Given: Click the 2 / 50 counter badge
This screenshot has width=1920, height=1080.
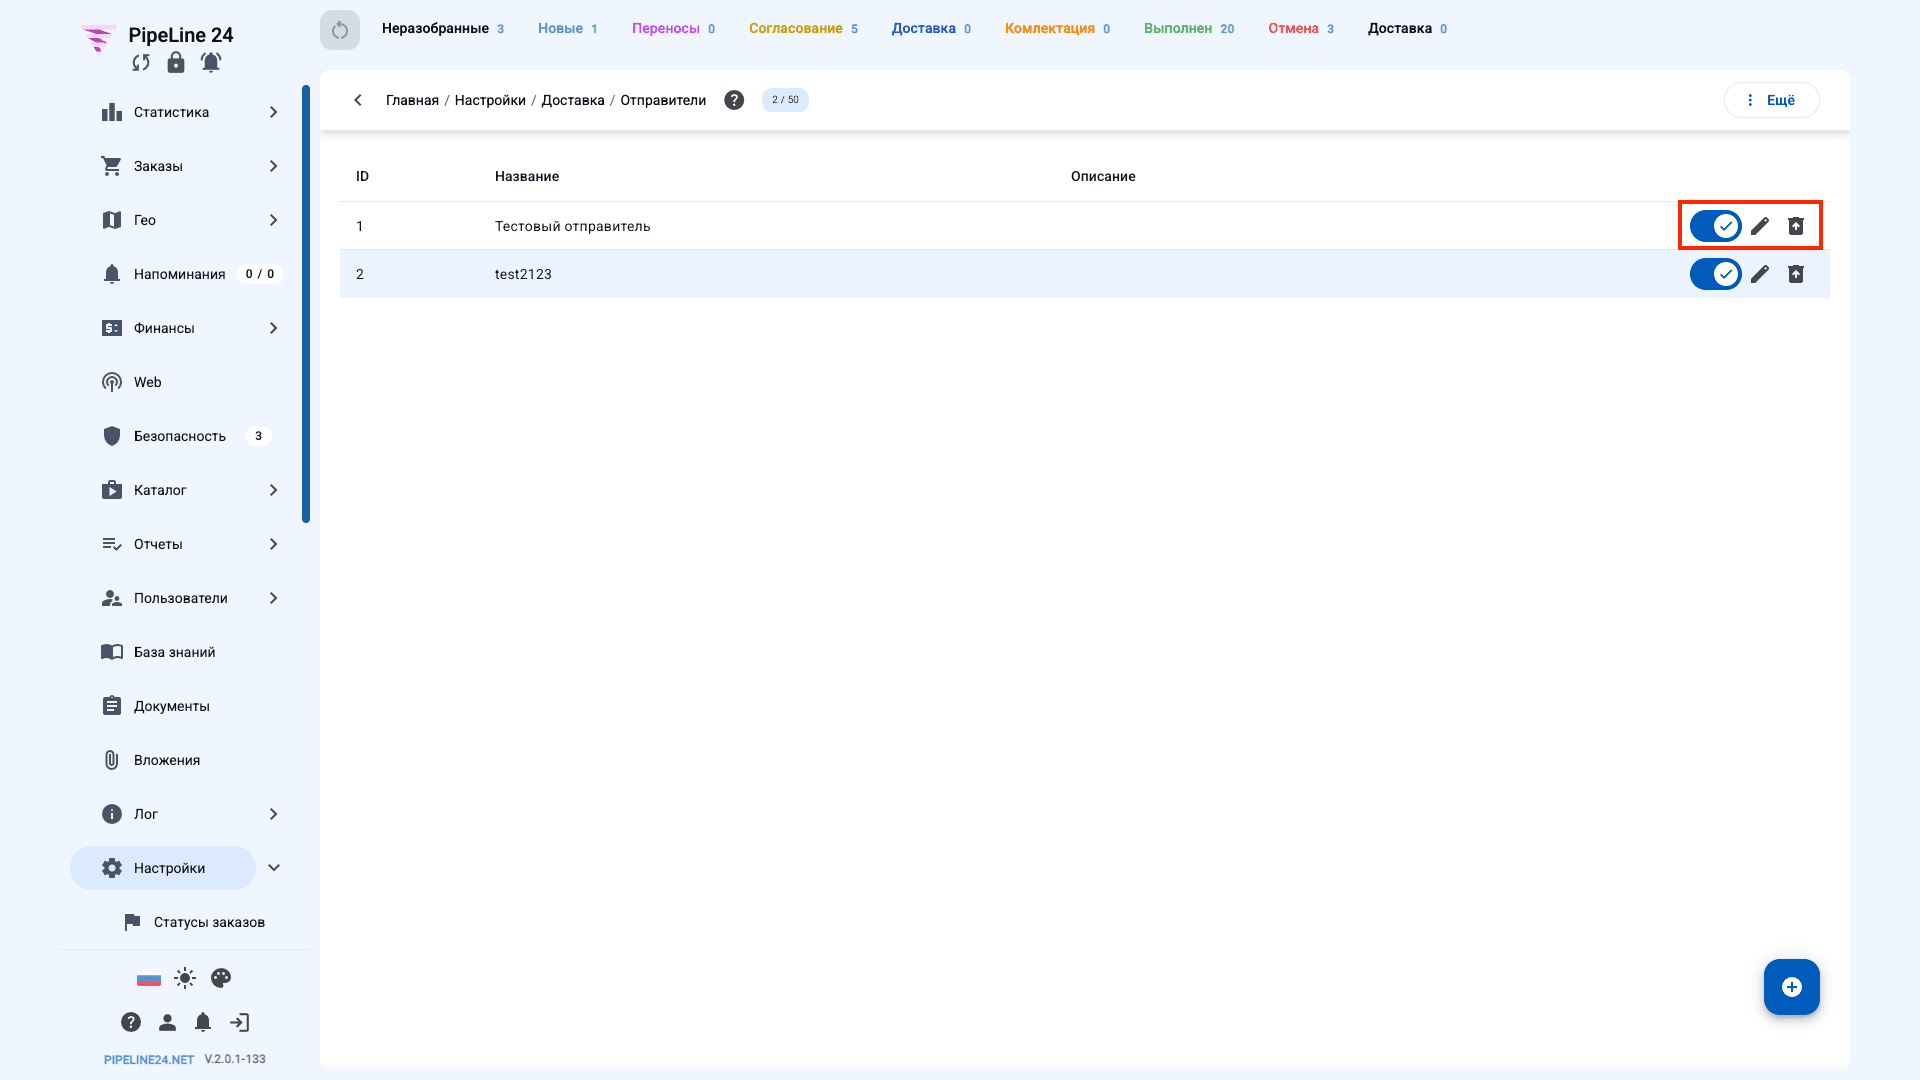Looking at the screenshot, I should tap(785, 100).
